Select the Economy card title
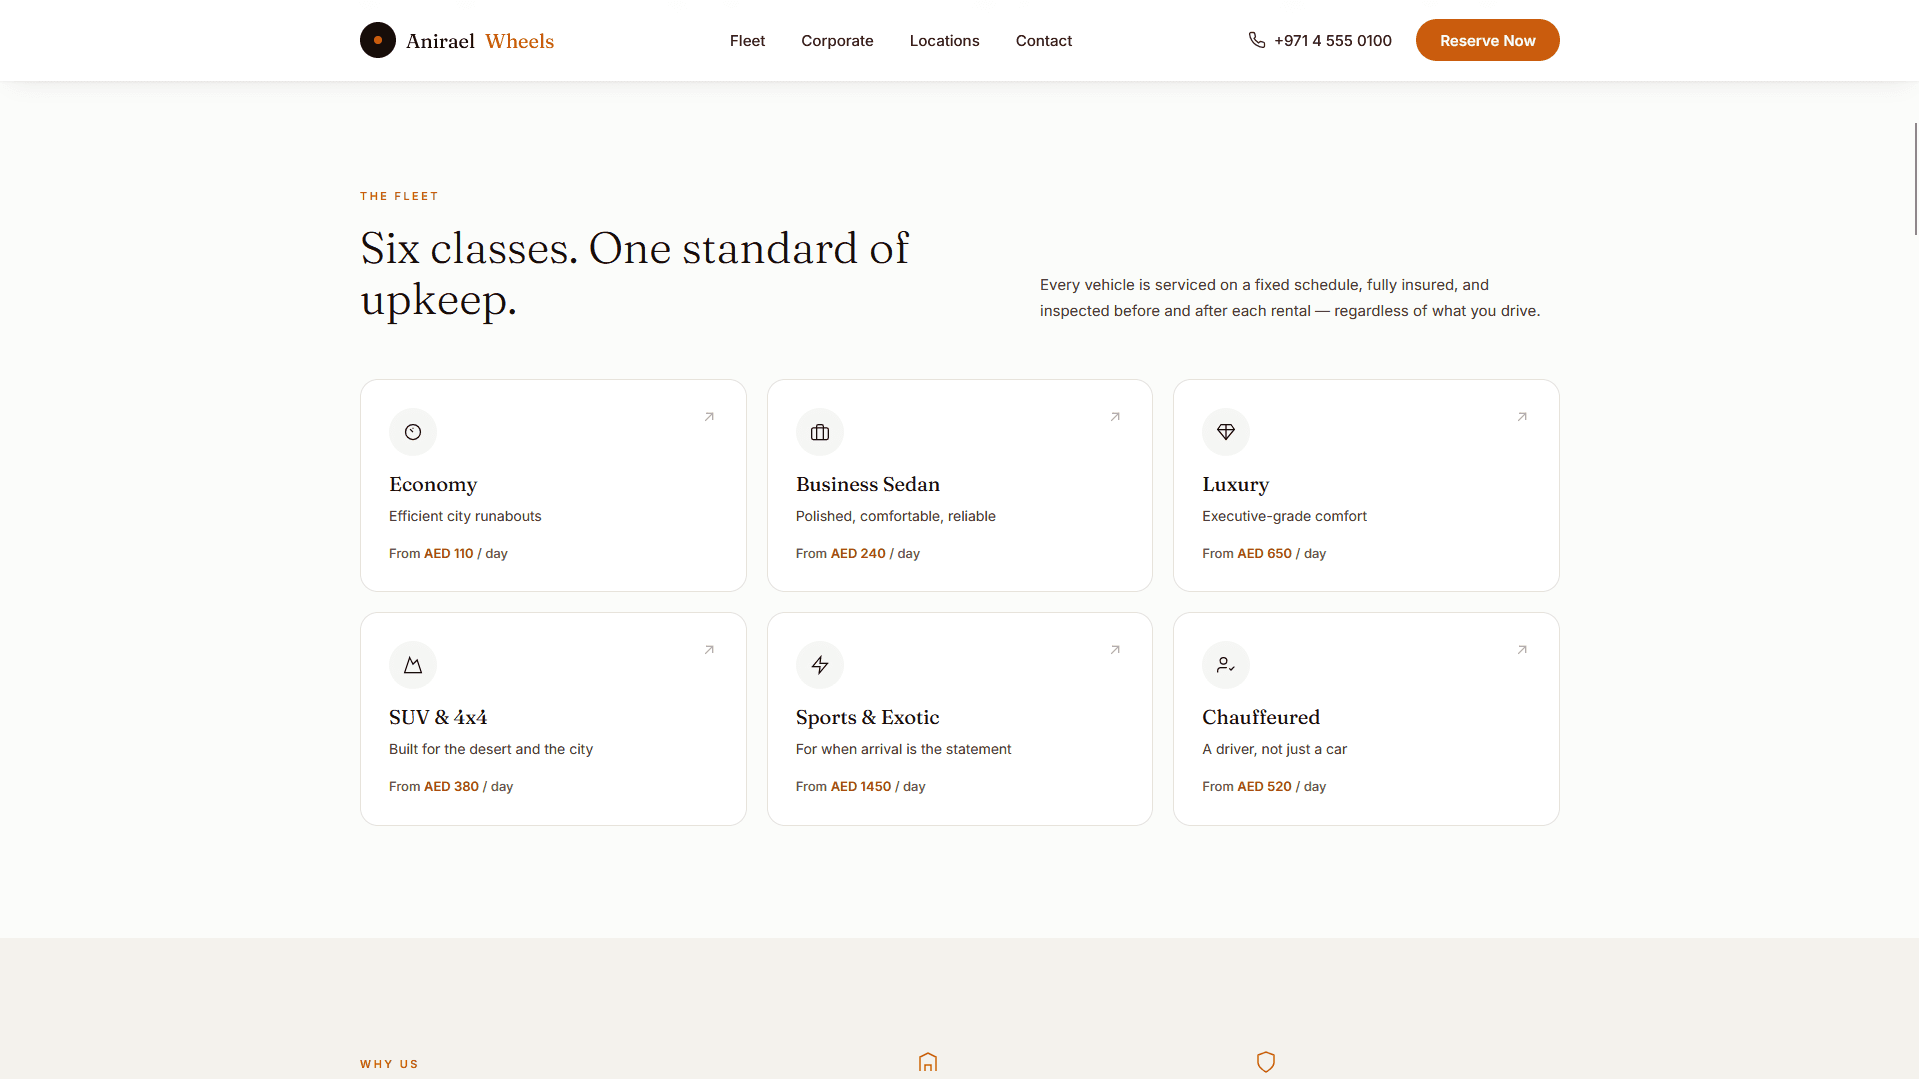The height and width of the screenshot is (1079, 1919). click(x=433, y=484)
